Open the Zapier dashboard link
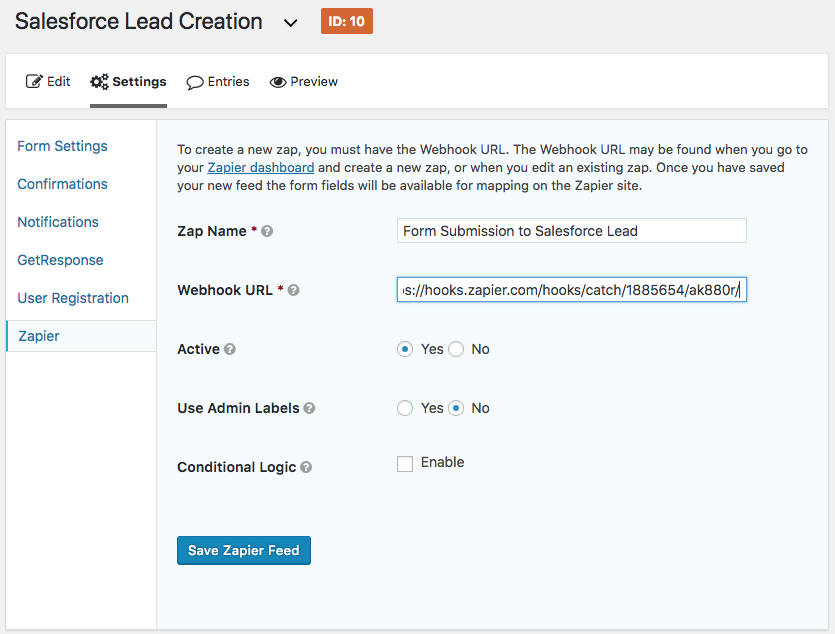835x634 pixels. 260,168
